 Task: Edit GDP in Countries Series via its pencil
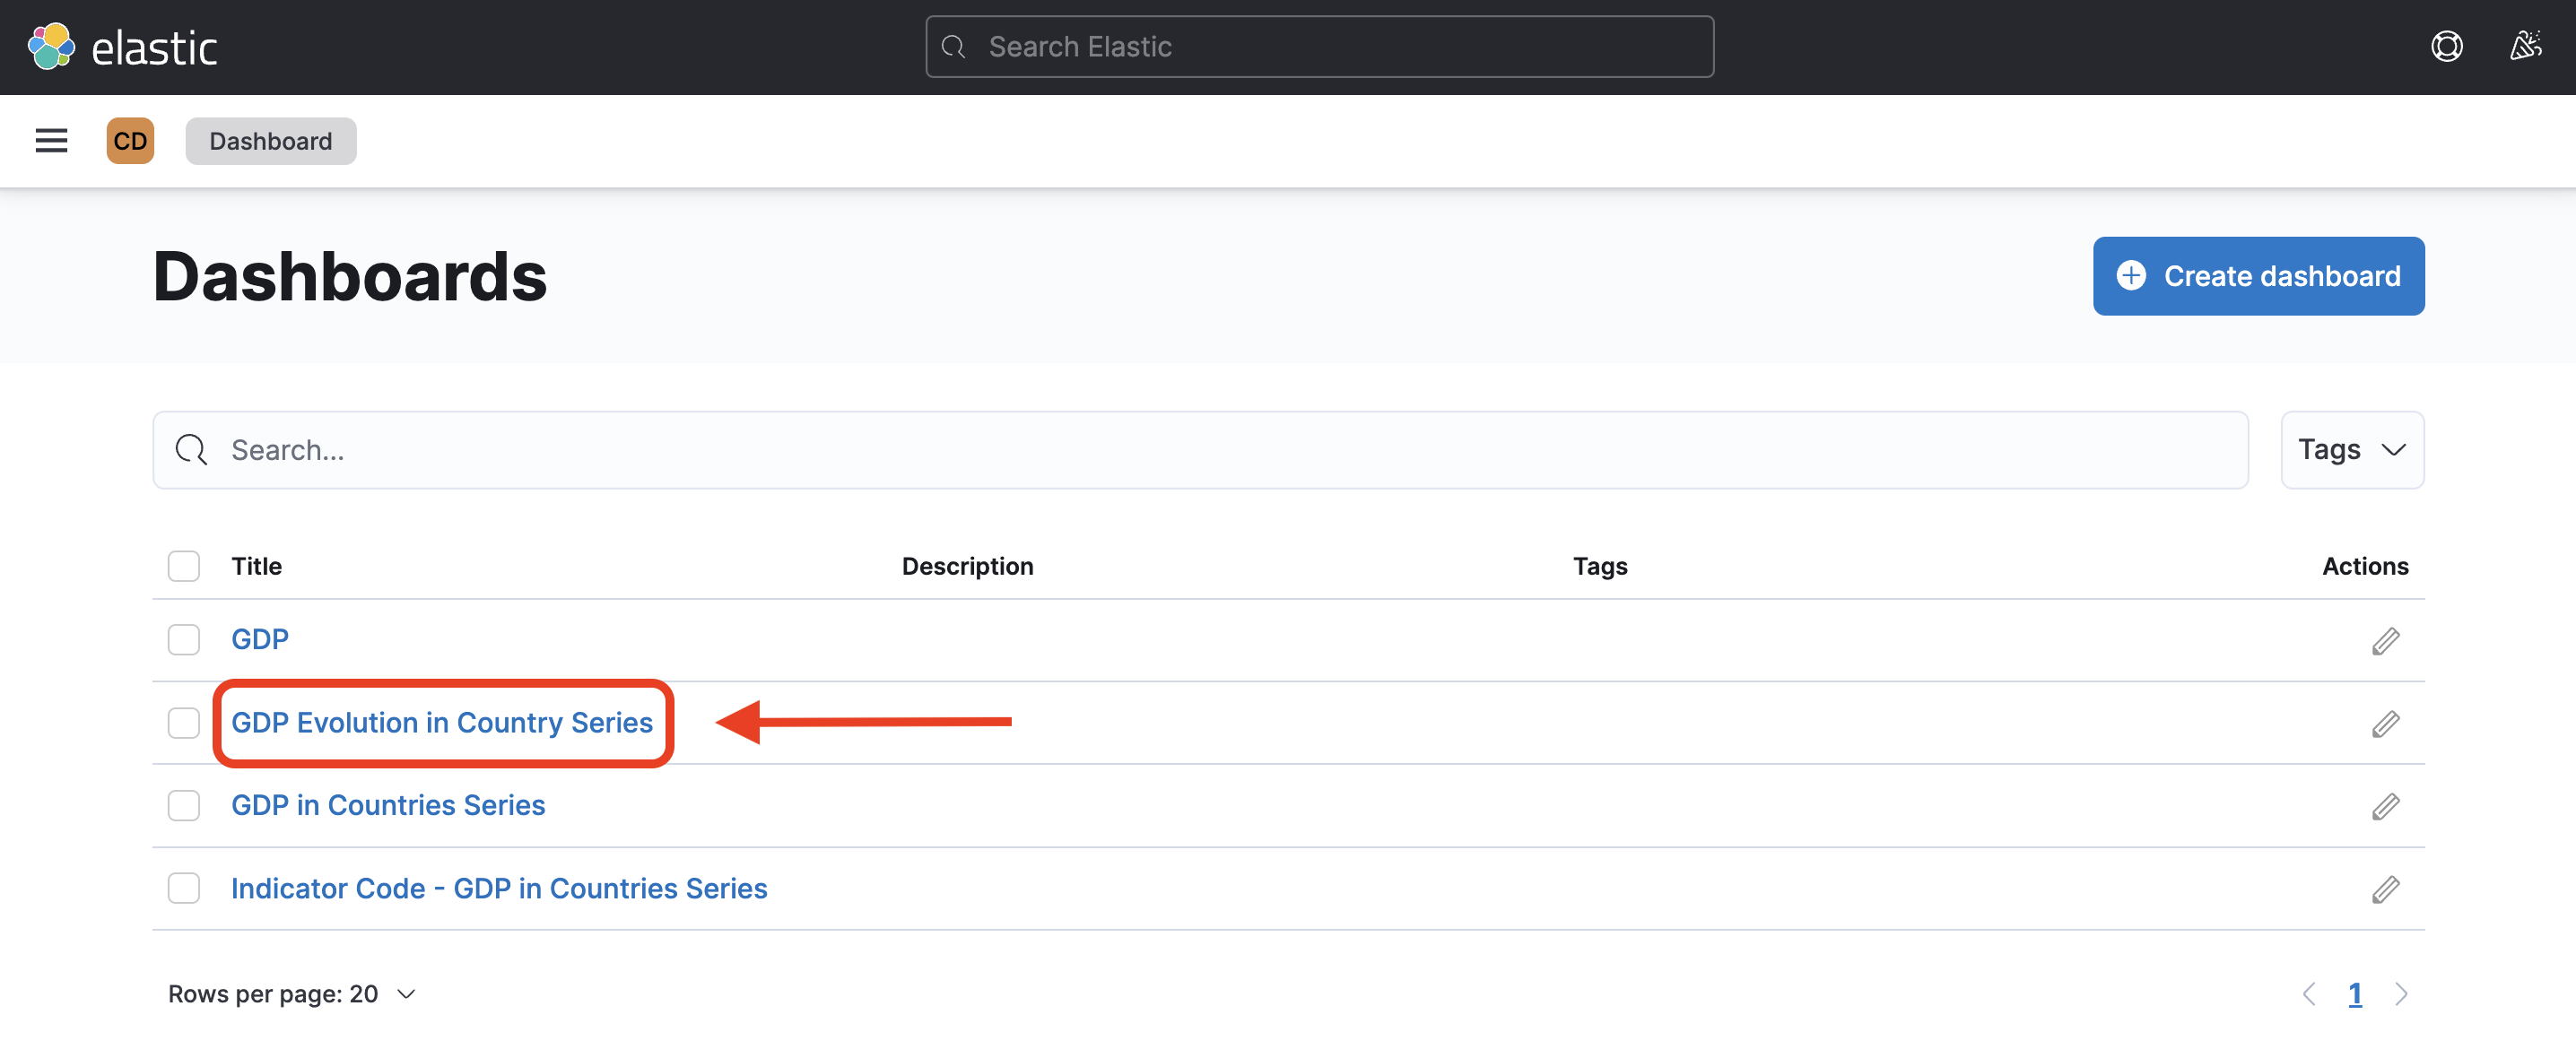coord(2385,807)
